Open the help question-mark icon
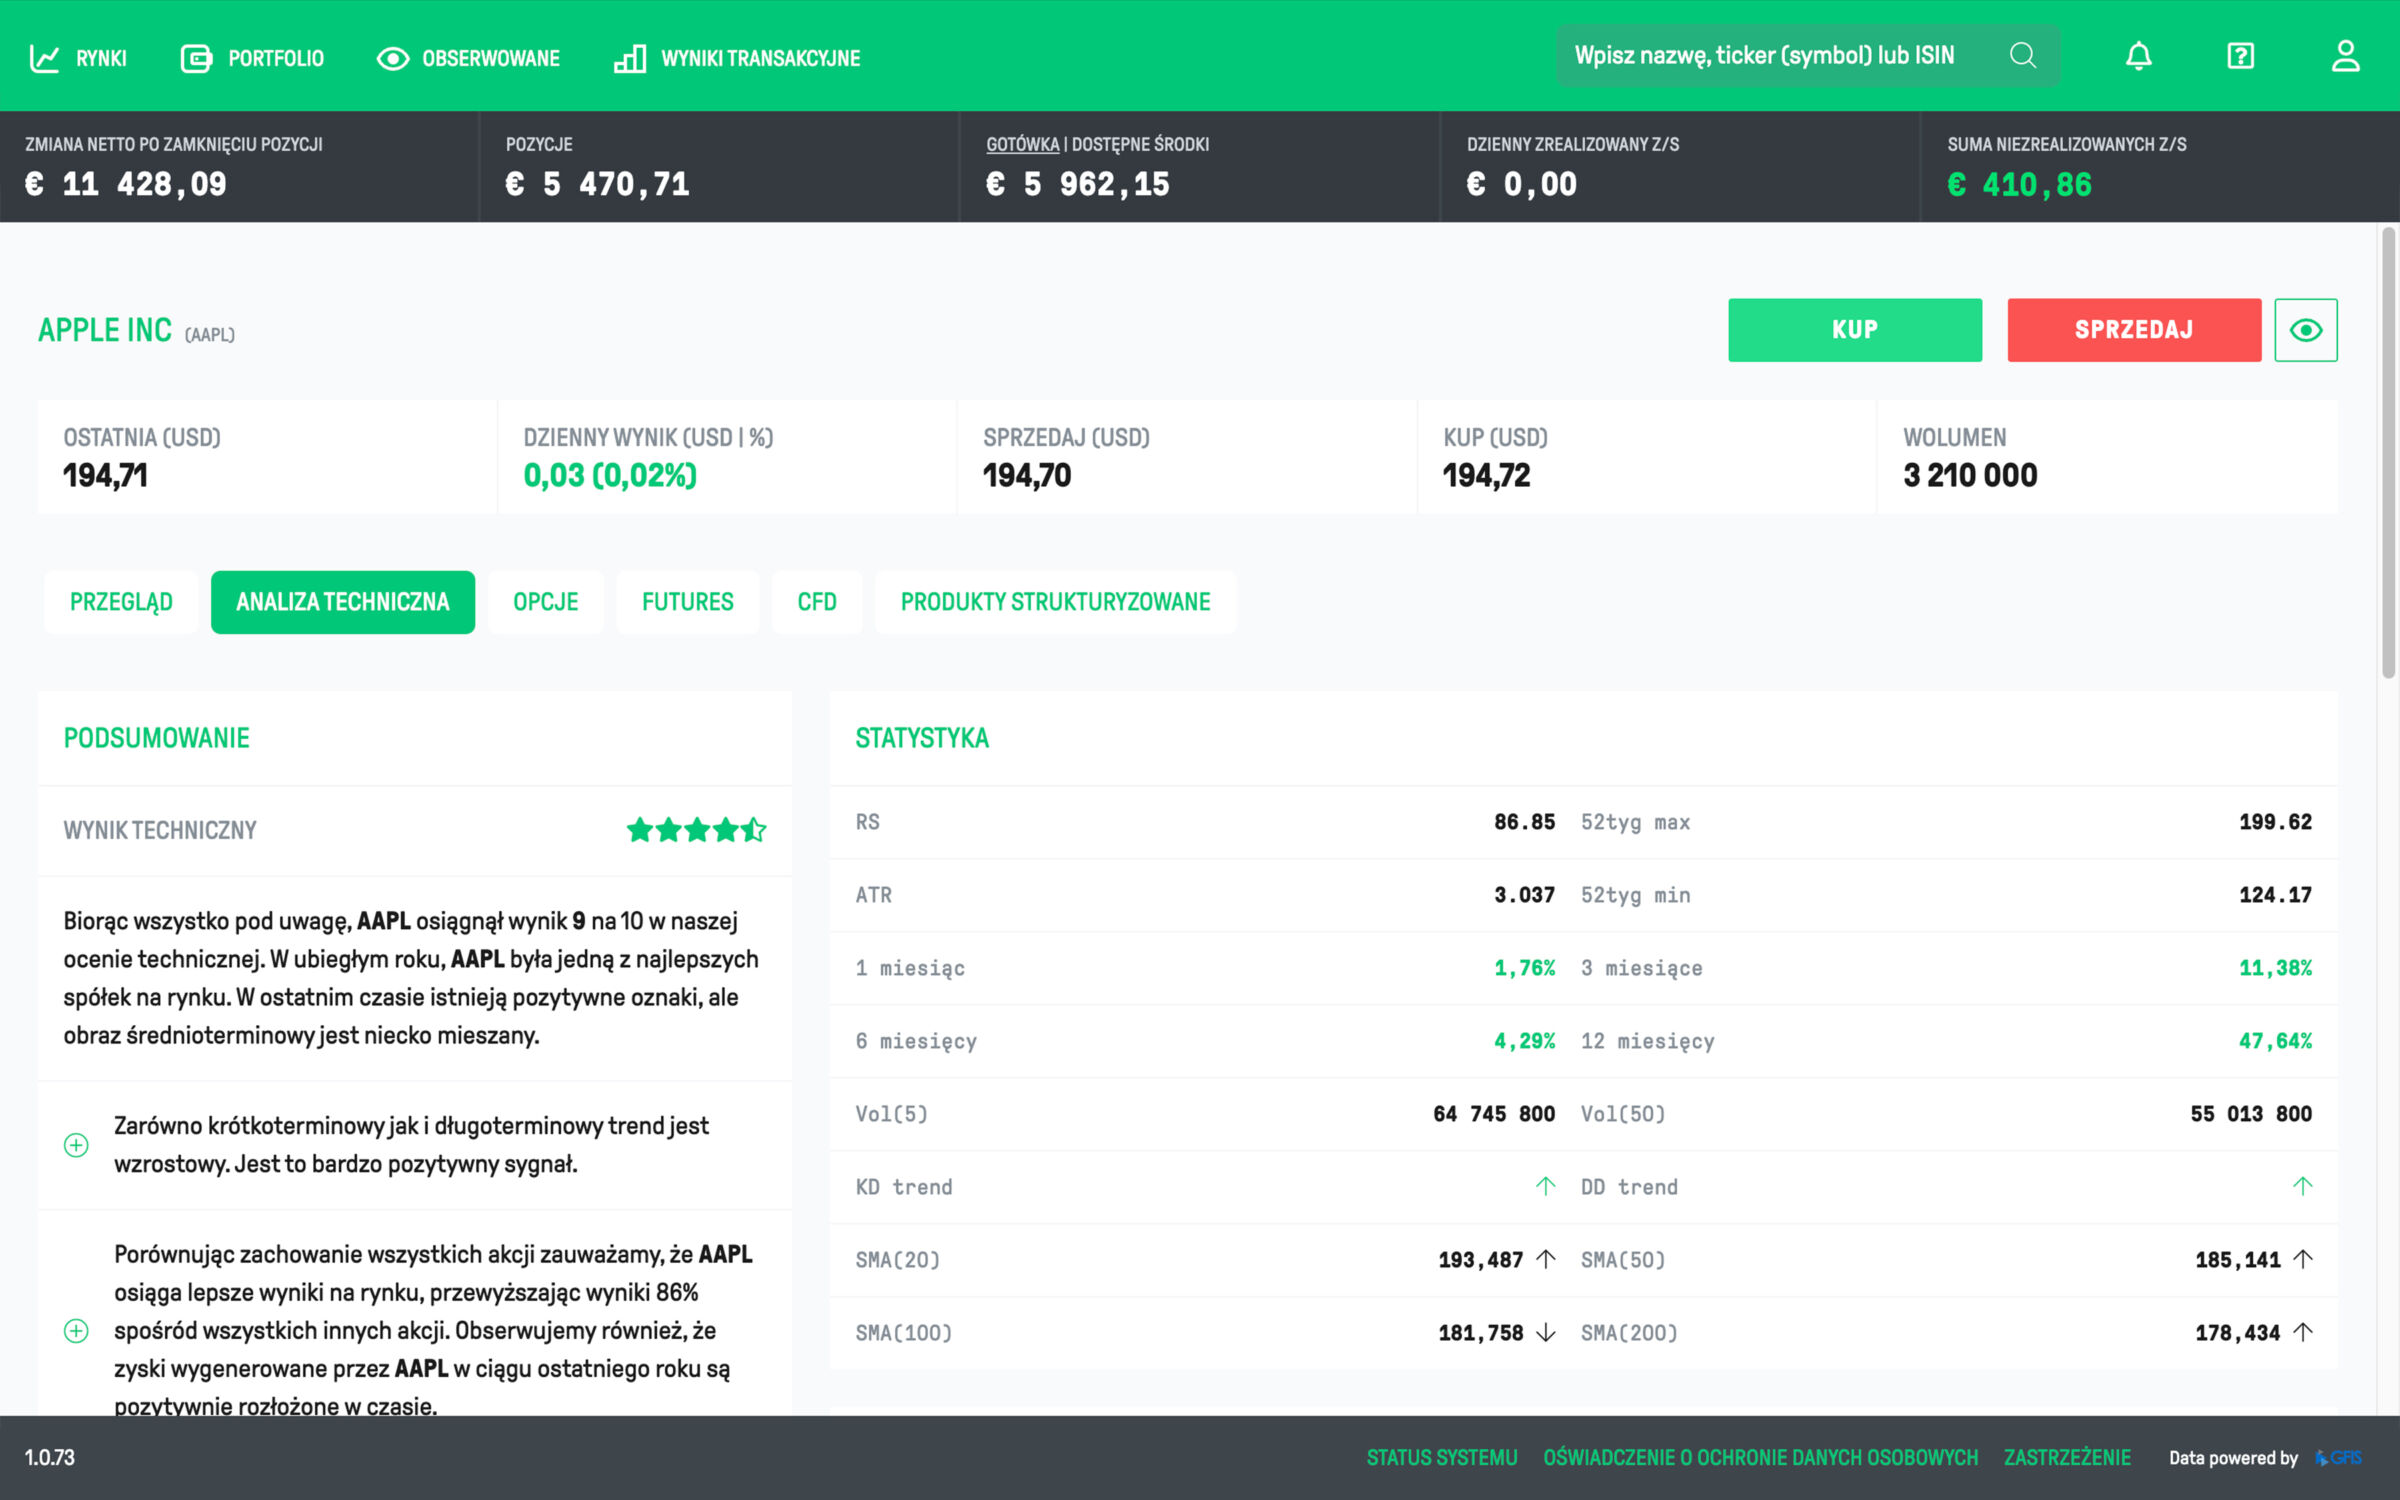 tap(2241, 56)
